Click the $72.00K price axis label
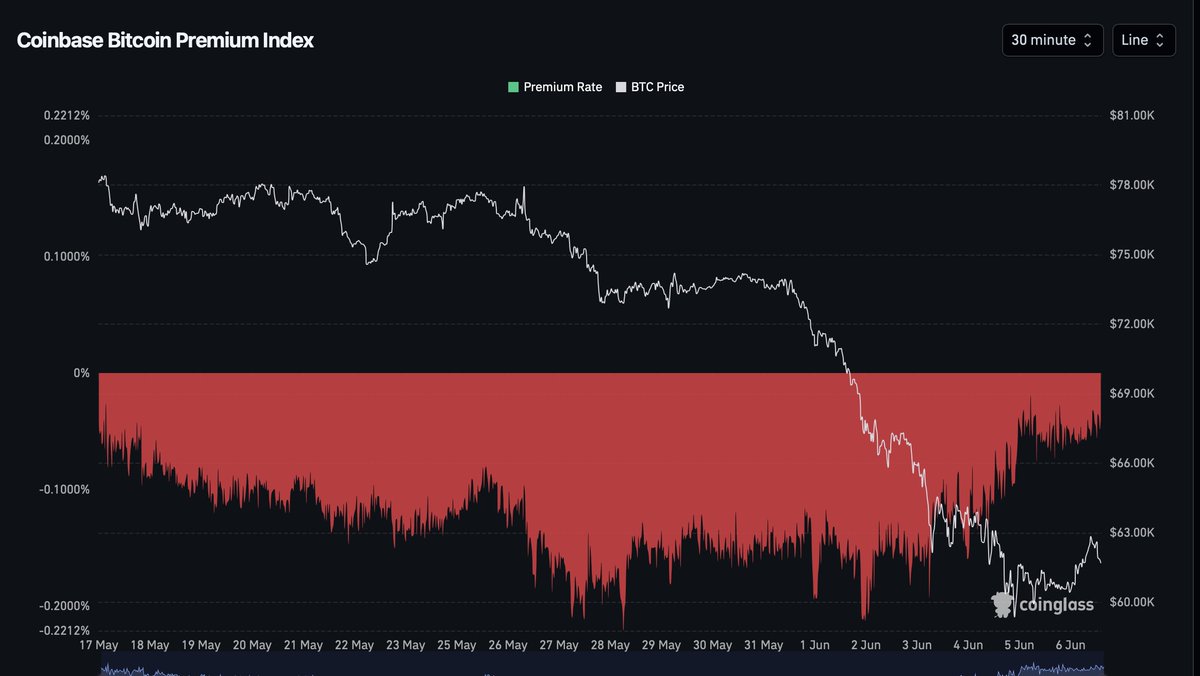This screenshot has width=1200, height=676. (x=1132, y=324)
